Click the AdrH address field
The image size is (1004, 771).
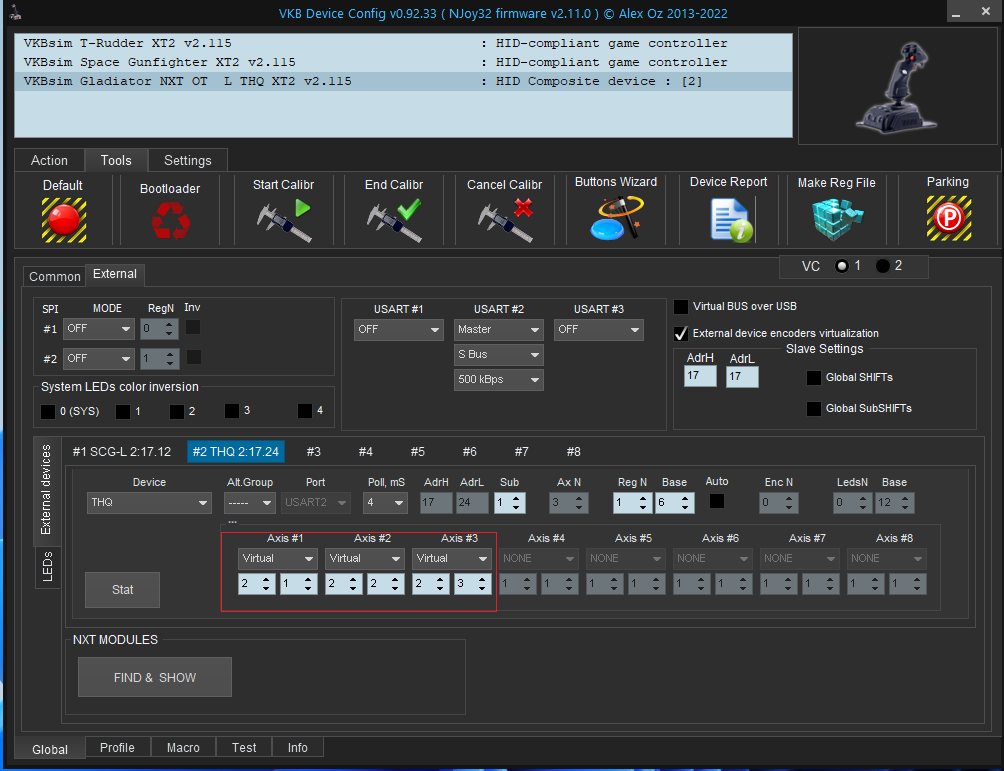(x=701, y=377)
